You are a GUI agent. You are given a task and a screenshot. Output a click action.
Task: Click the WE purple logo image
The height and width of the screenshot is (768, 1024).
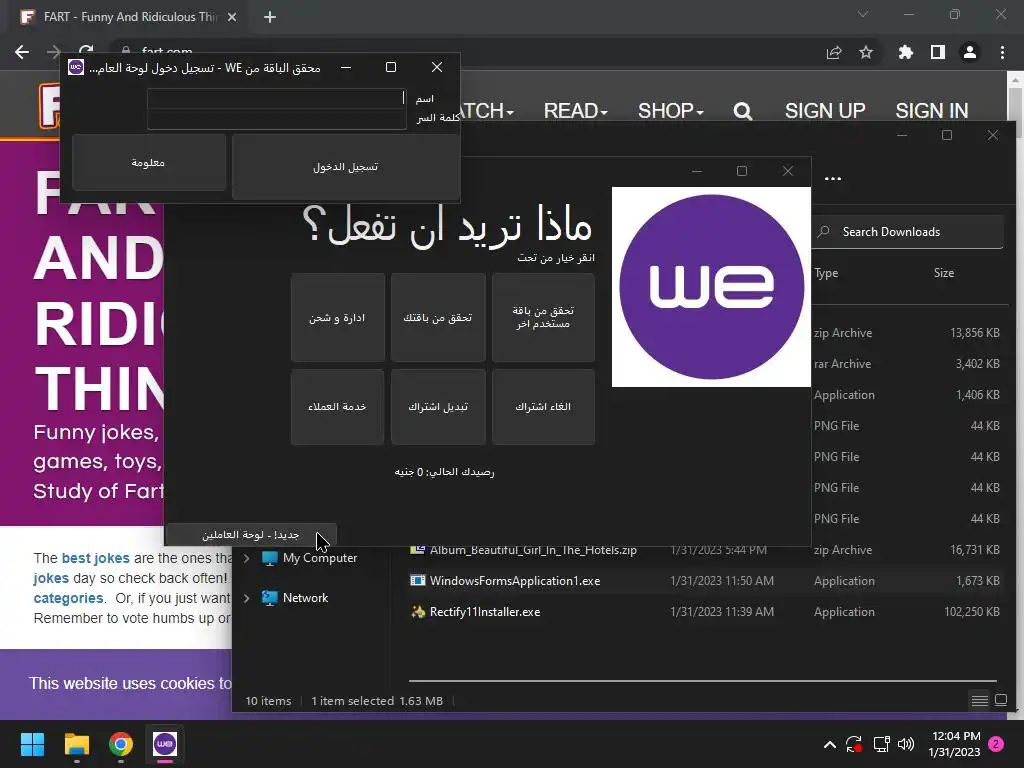[711, 287]
